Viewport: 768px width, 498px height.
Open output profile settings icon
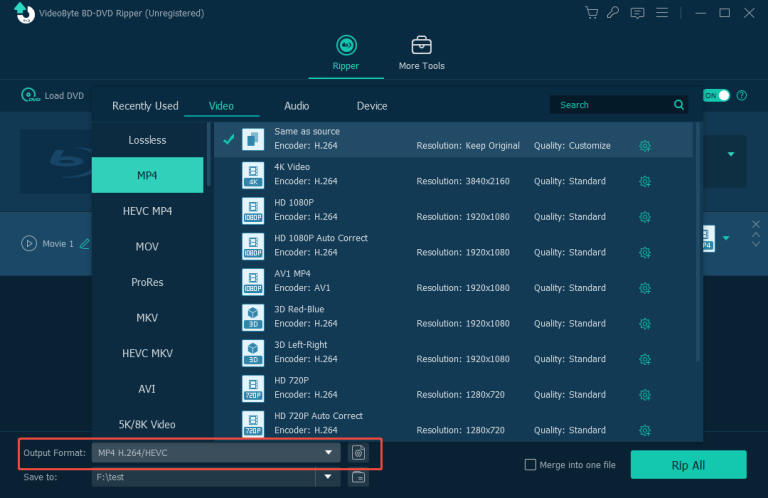[x=358, y=452]
